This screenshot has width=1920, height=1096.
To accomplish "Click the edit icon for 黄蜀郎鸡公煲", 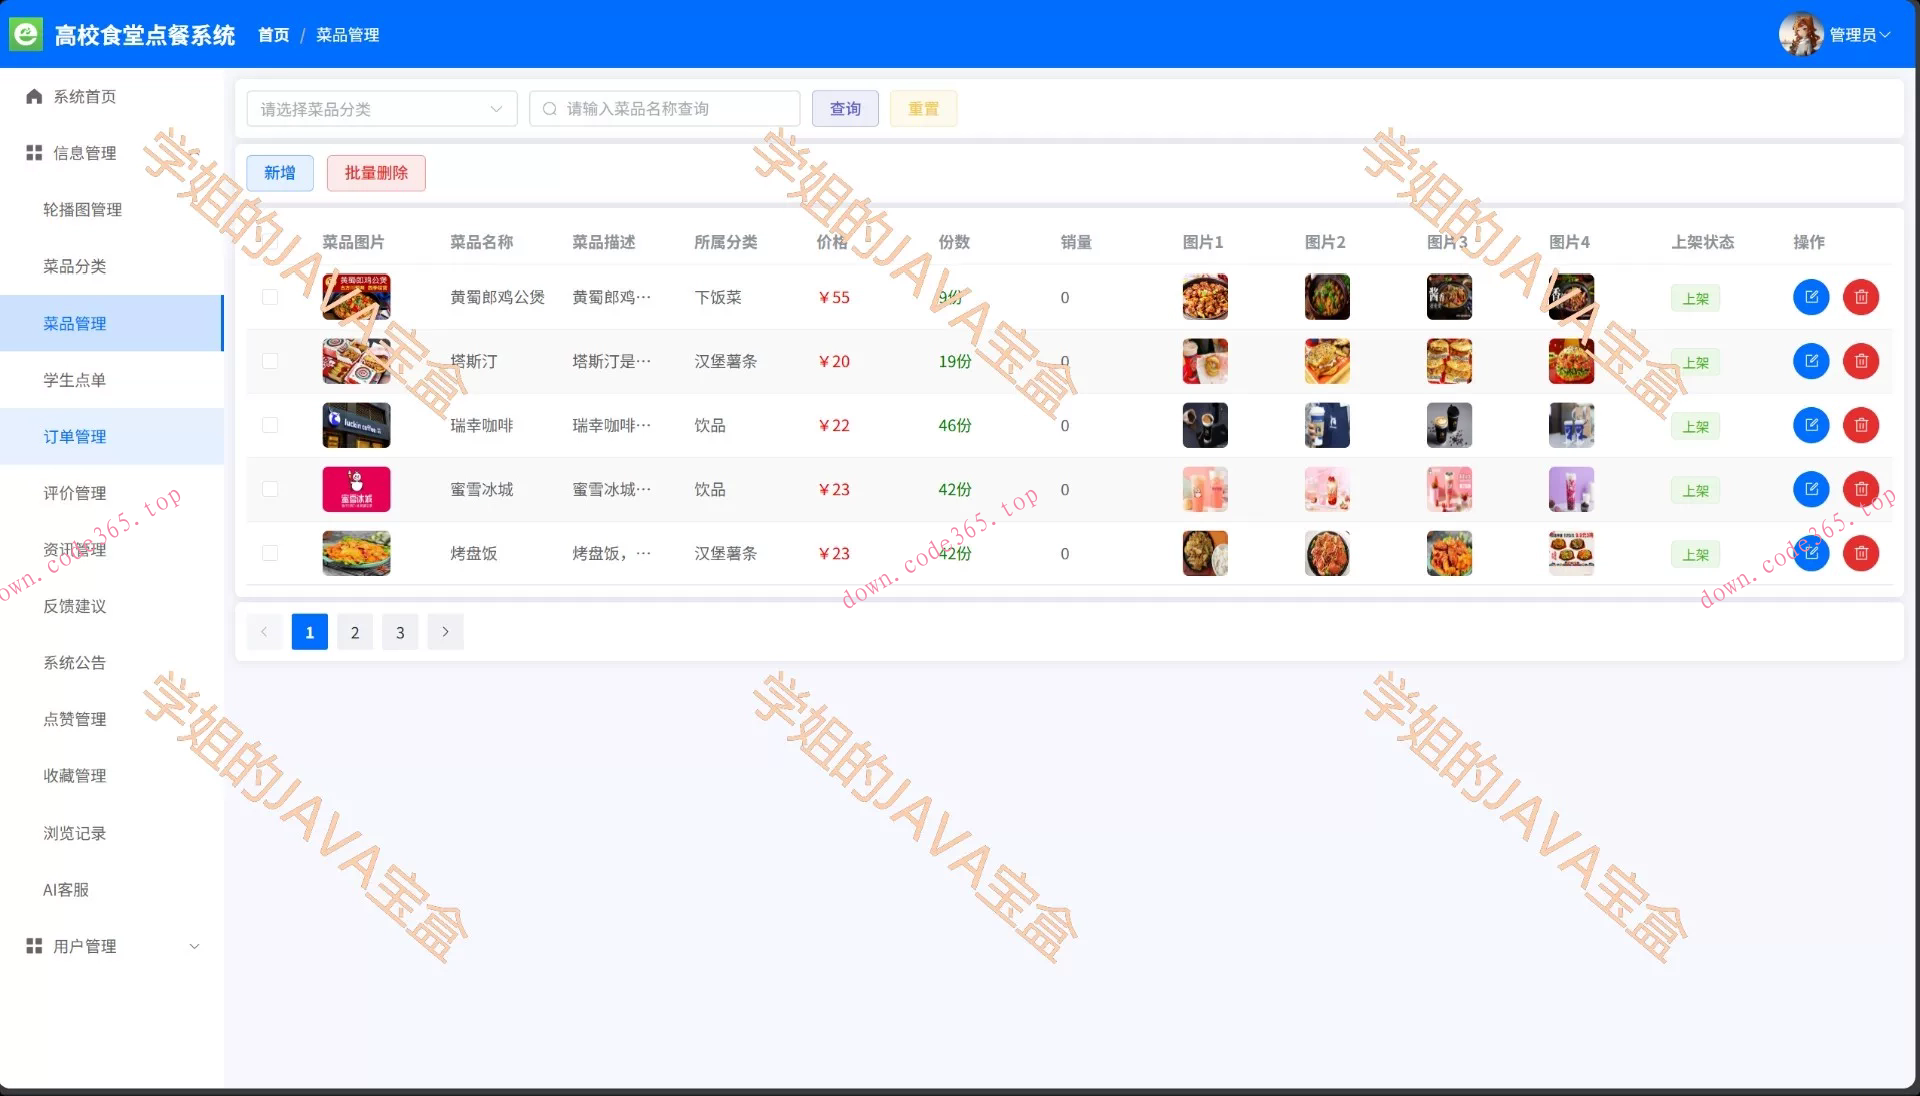I will click(x=1812, y=297).
